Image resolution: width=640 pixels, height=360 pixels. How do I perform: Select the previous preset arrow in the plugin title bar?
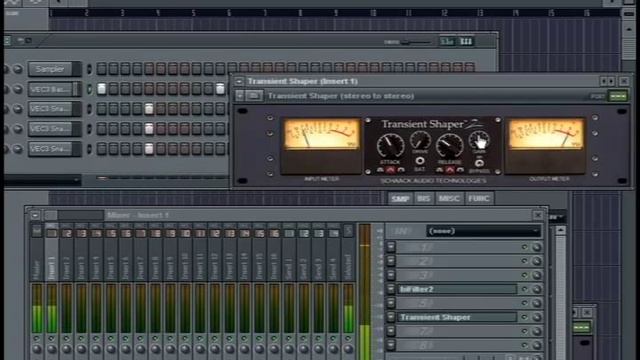[x=603, y=81]
